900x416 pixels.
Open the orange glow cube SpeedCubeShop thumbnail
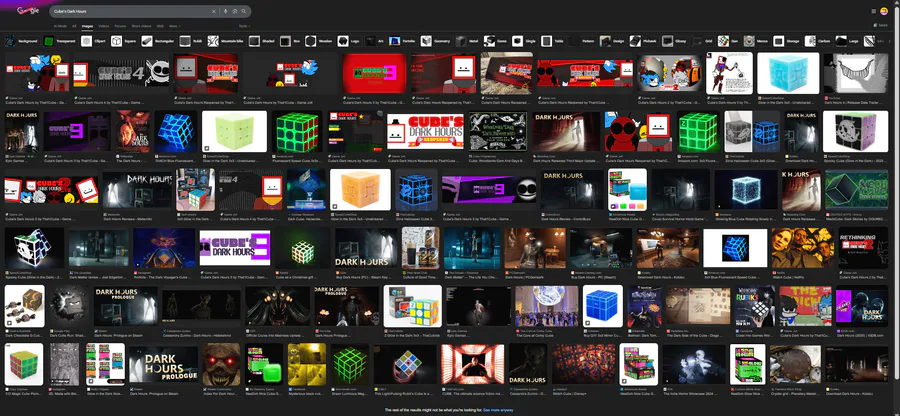pos(360,189)
